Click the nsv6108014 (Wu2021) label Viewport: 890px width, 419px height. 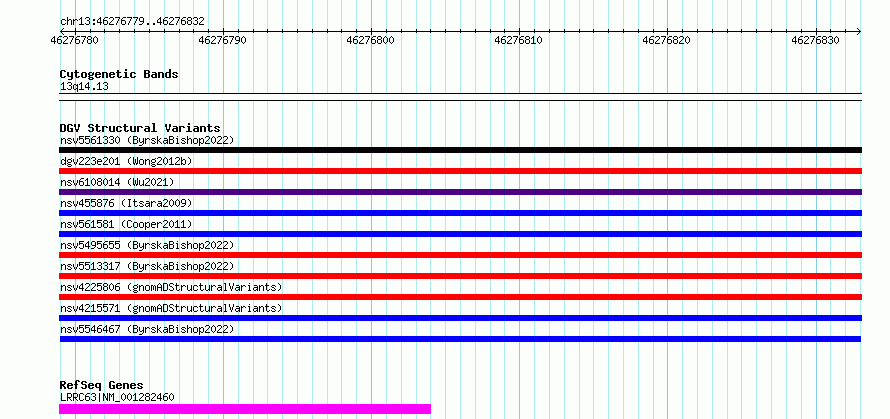[117, 182]
